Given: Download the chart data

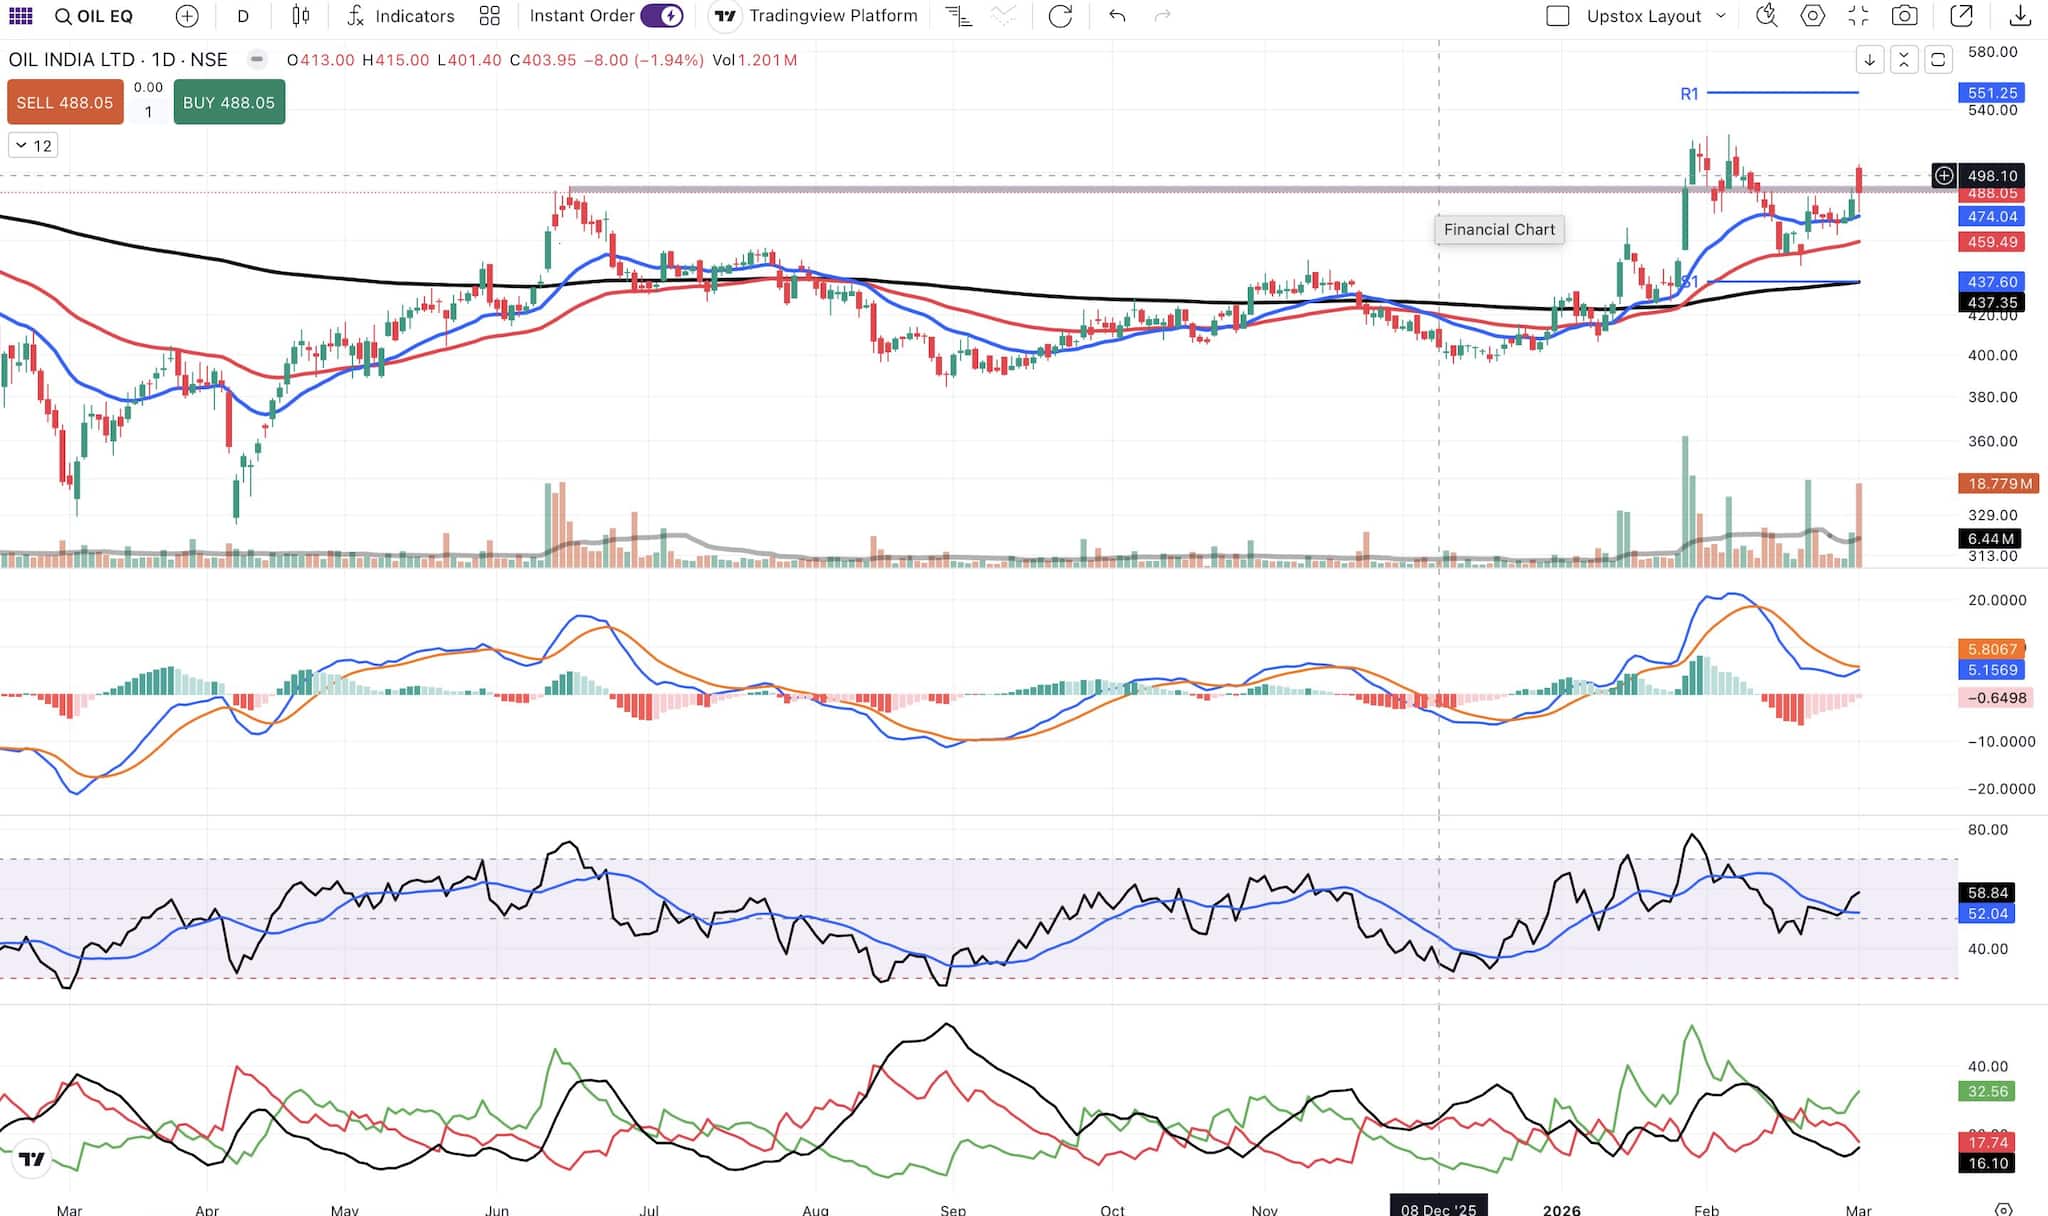Looking at the screenshot, I should click(x=2020, y=16).
